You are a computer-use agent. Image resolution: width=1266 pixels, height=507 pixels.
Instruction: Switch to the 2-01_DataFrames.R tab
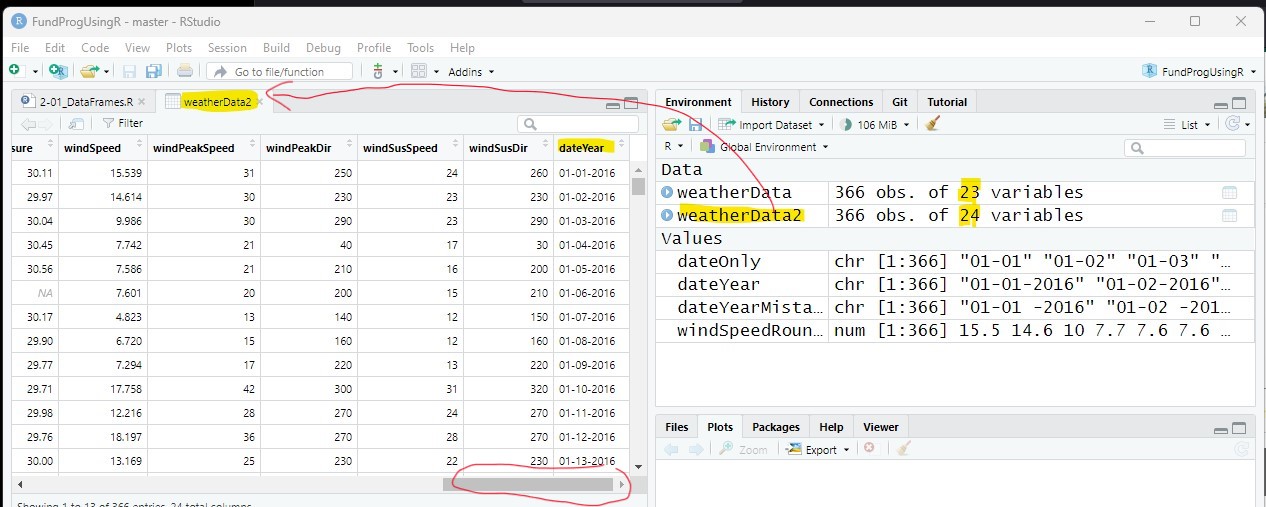84,102
